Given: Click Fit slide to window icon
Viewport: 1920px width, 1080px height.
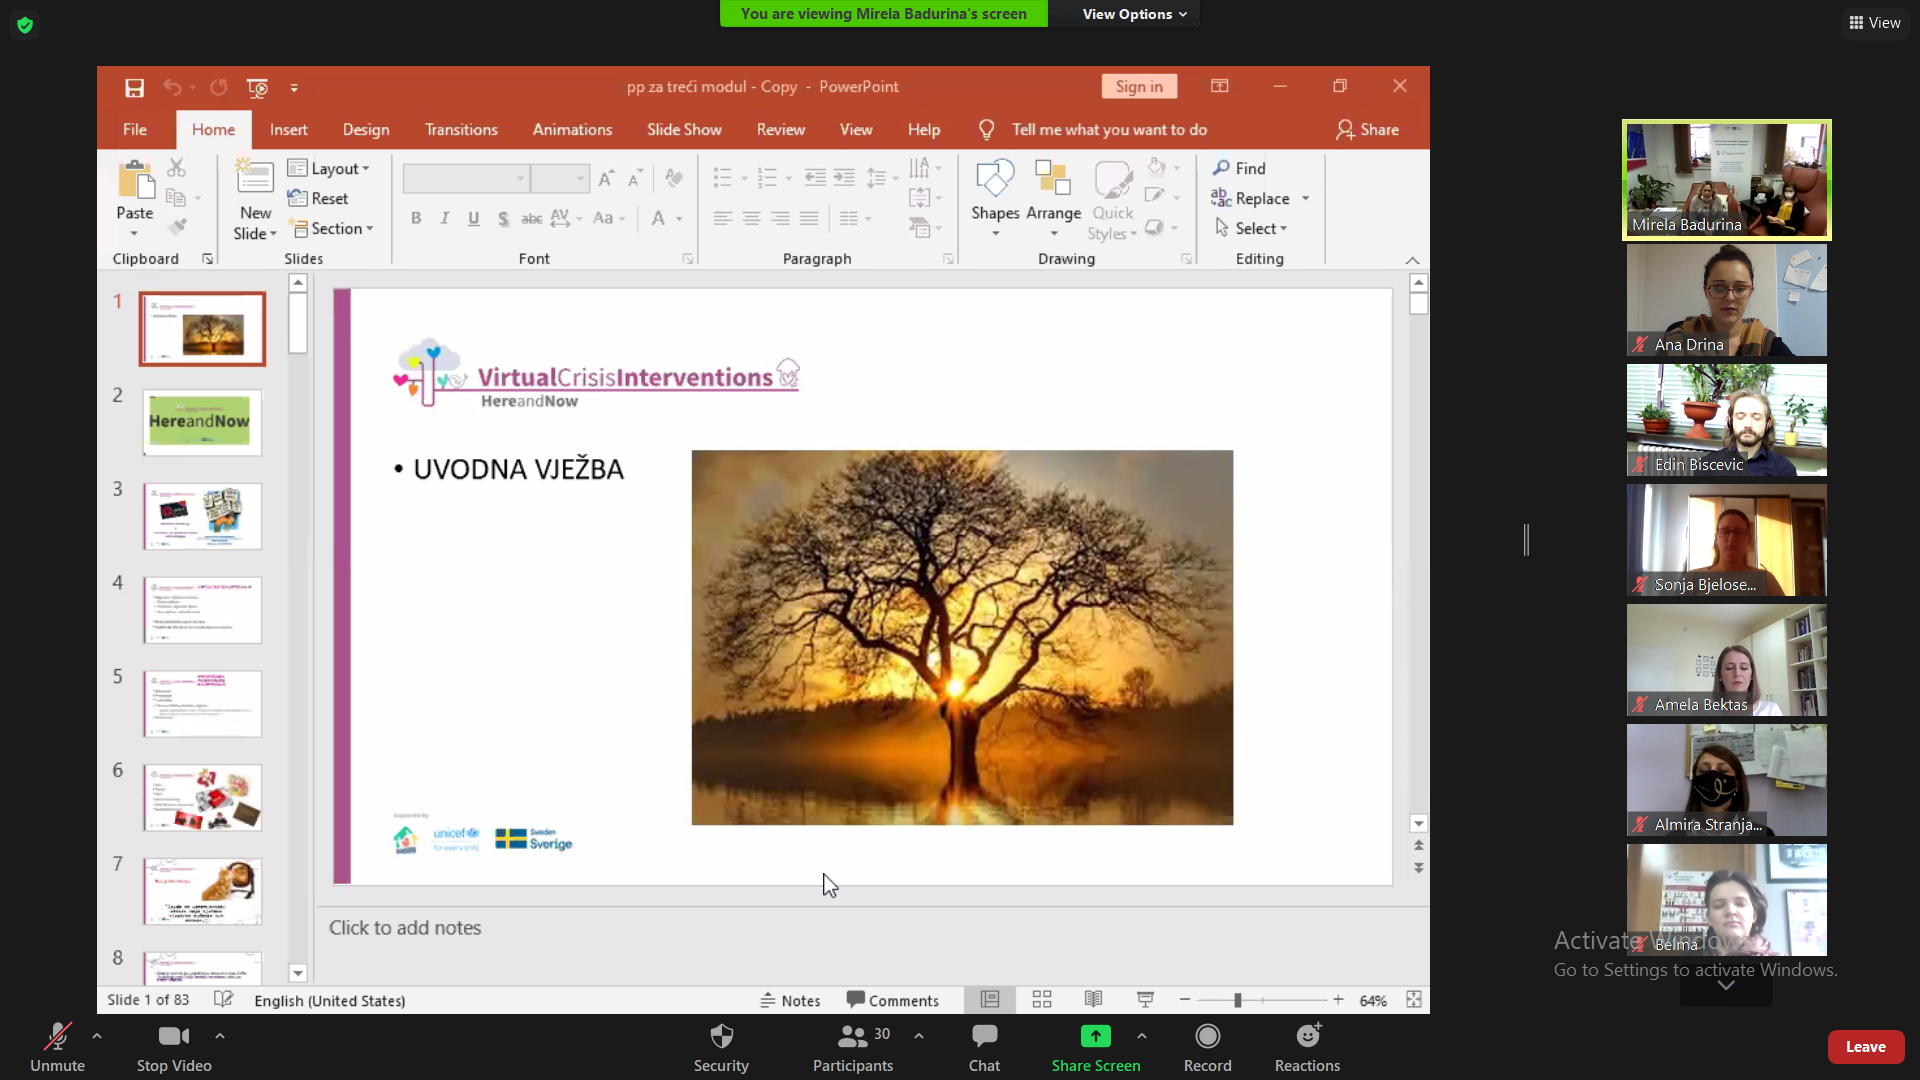Looking at the screenshot, I should pyautogui.click(x=1414, y=1000).
